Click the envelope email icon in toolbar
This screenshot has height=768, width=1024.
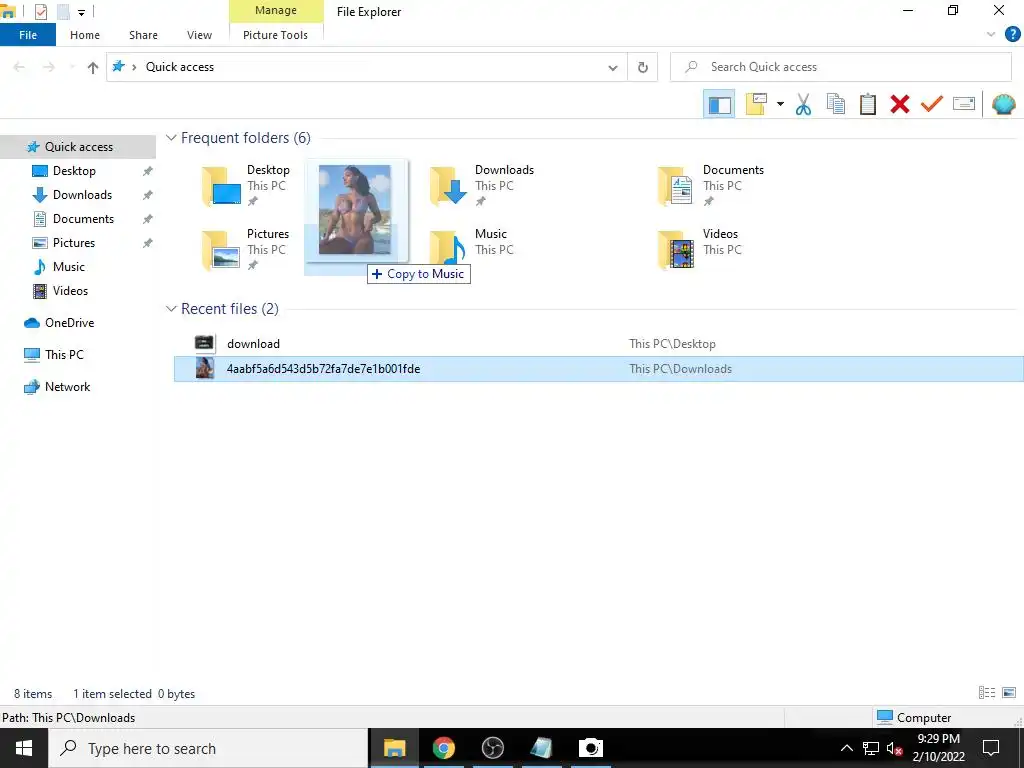pos(963,104)
